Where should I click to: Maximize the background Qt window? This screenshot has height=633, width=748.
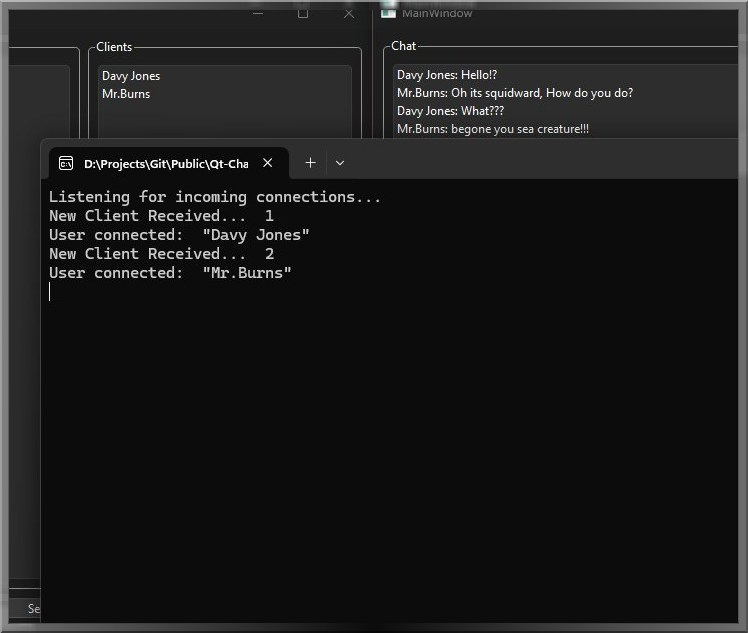pyautogui.click(x=302, y=14)
